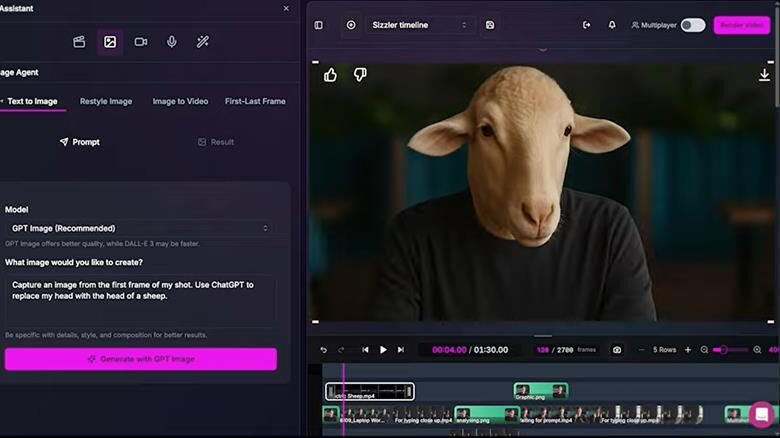Viewport: 780px width, 438px height.
Task: Toggle the left sidebar panel
Action: click(x=319, y=25)
